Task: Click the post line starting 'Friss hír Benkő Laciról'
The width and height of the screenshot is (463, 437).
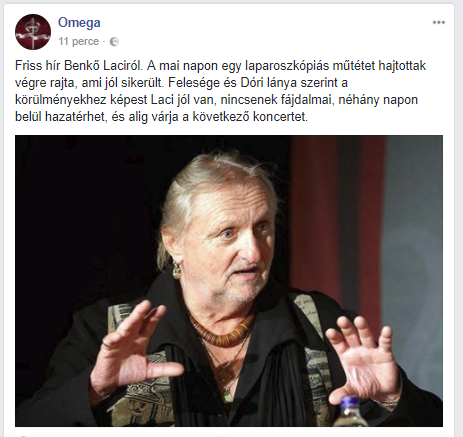Action: pos(220,66)
